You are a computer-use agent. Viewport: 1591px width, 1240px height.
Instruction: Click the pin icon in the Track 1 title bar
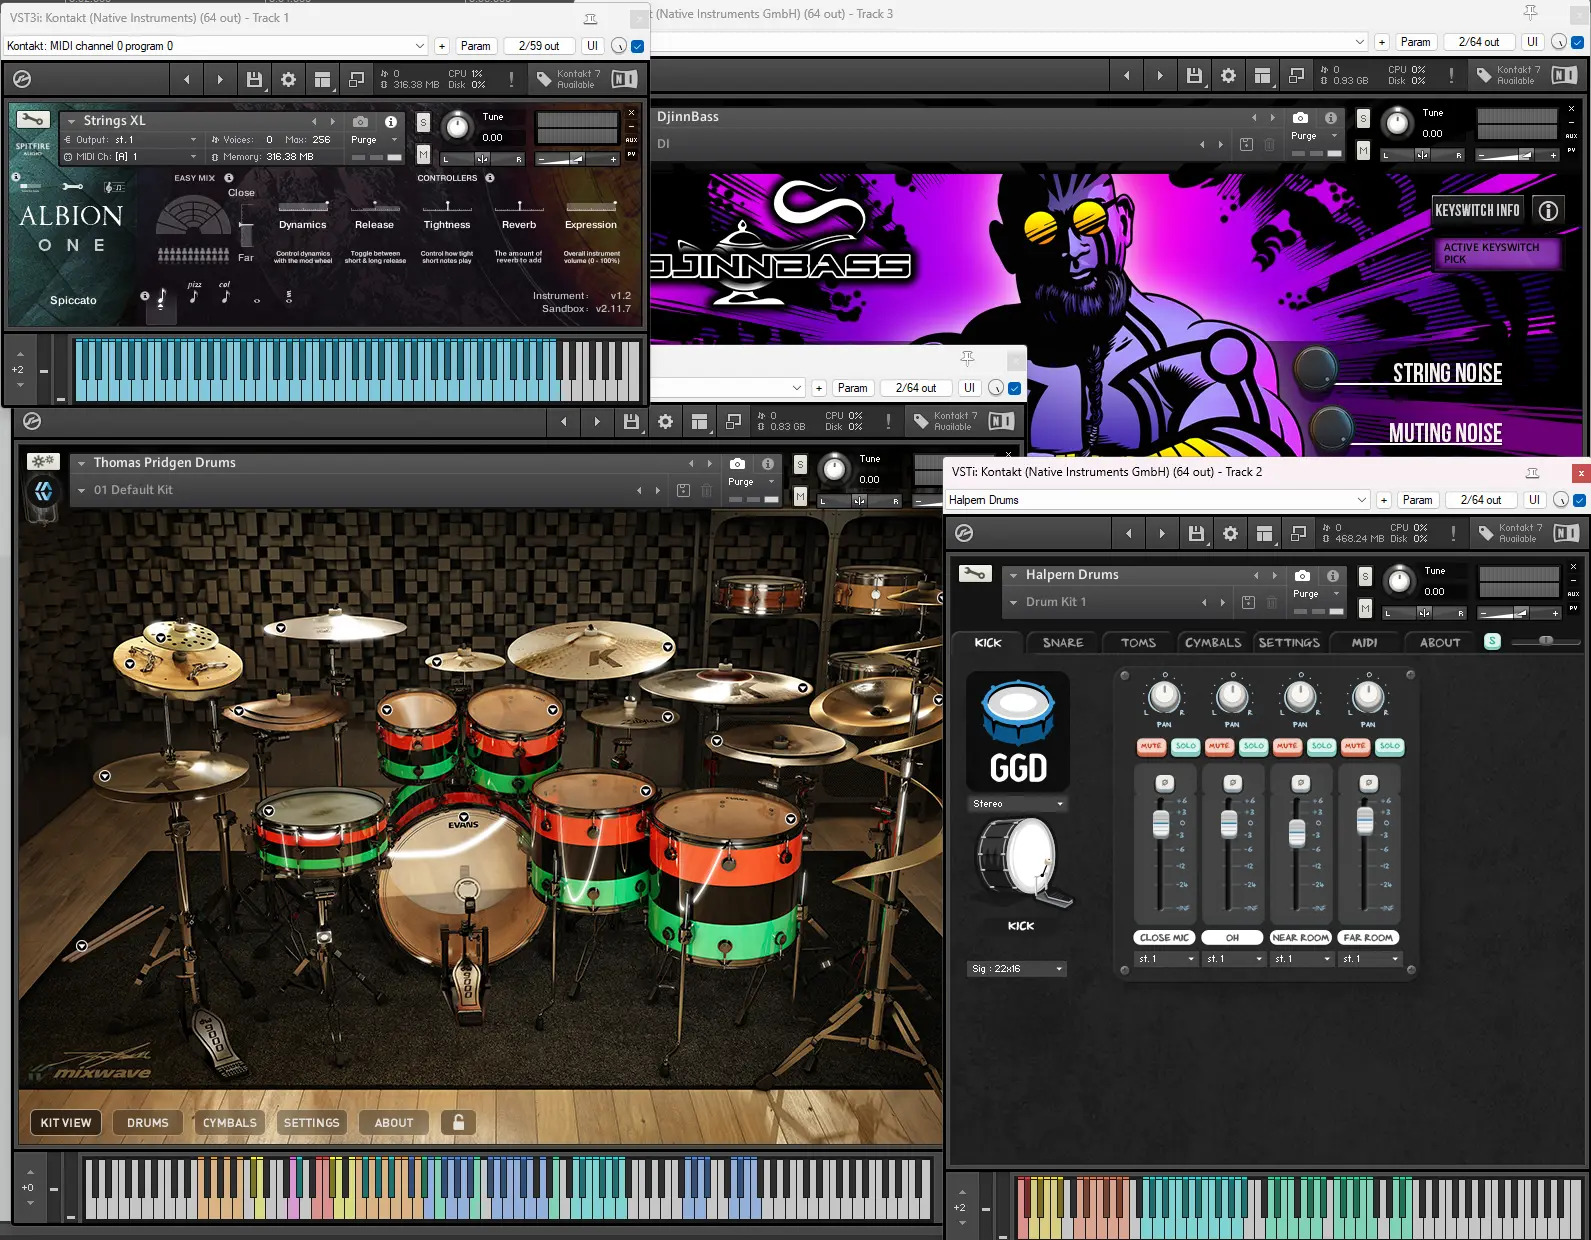pyautogui.click(x=590, y=18)
